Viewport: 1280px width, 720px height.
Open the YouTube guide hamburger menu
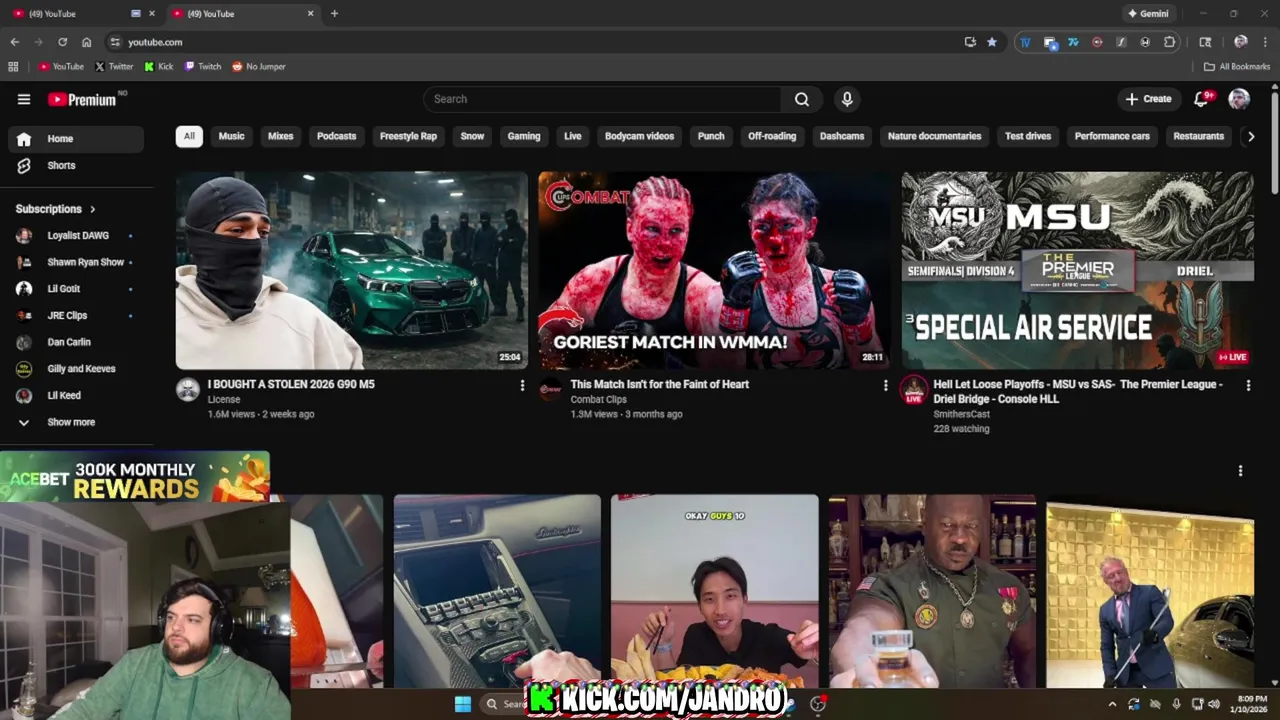pos(24,99)
